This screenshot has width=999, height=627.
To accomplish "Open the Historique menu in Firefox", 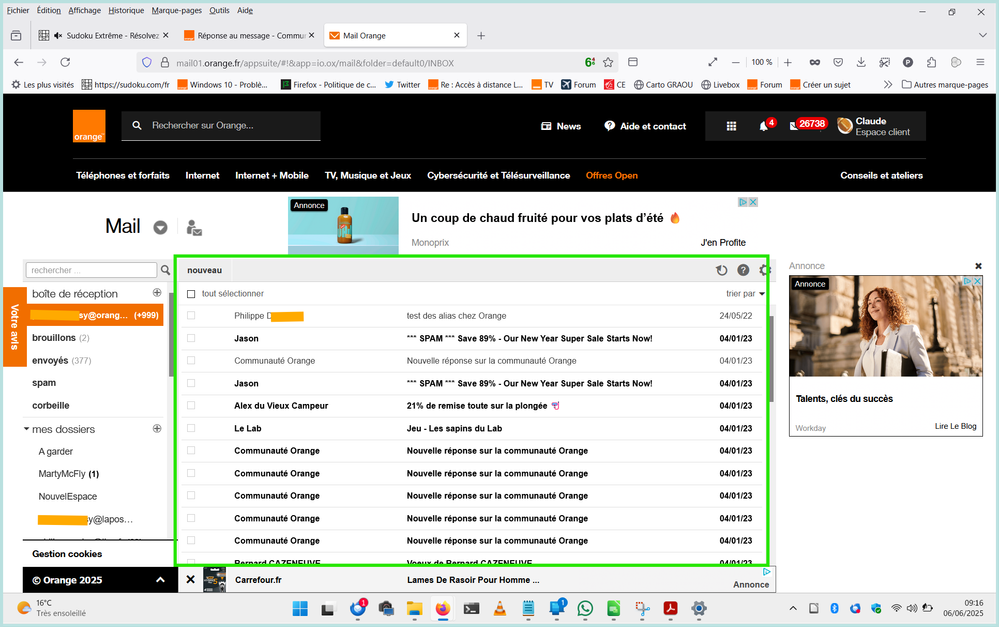I will (x=126, y=10).
